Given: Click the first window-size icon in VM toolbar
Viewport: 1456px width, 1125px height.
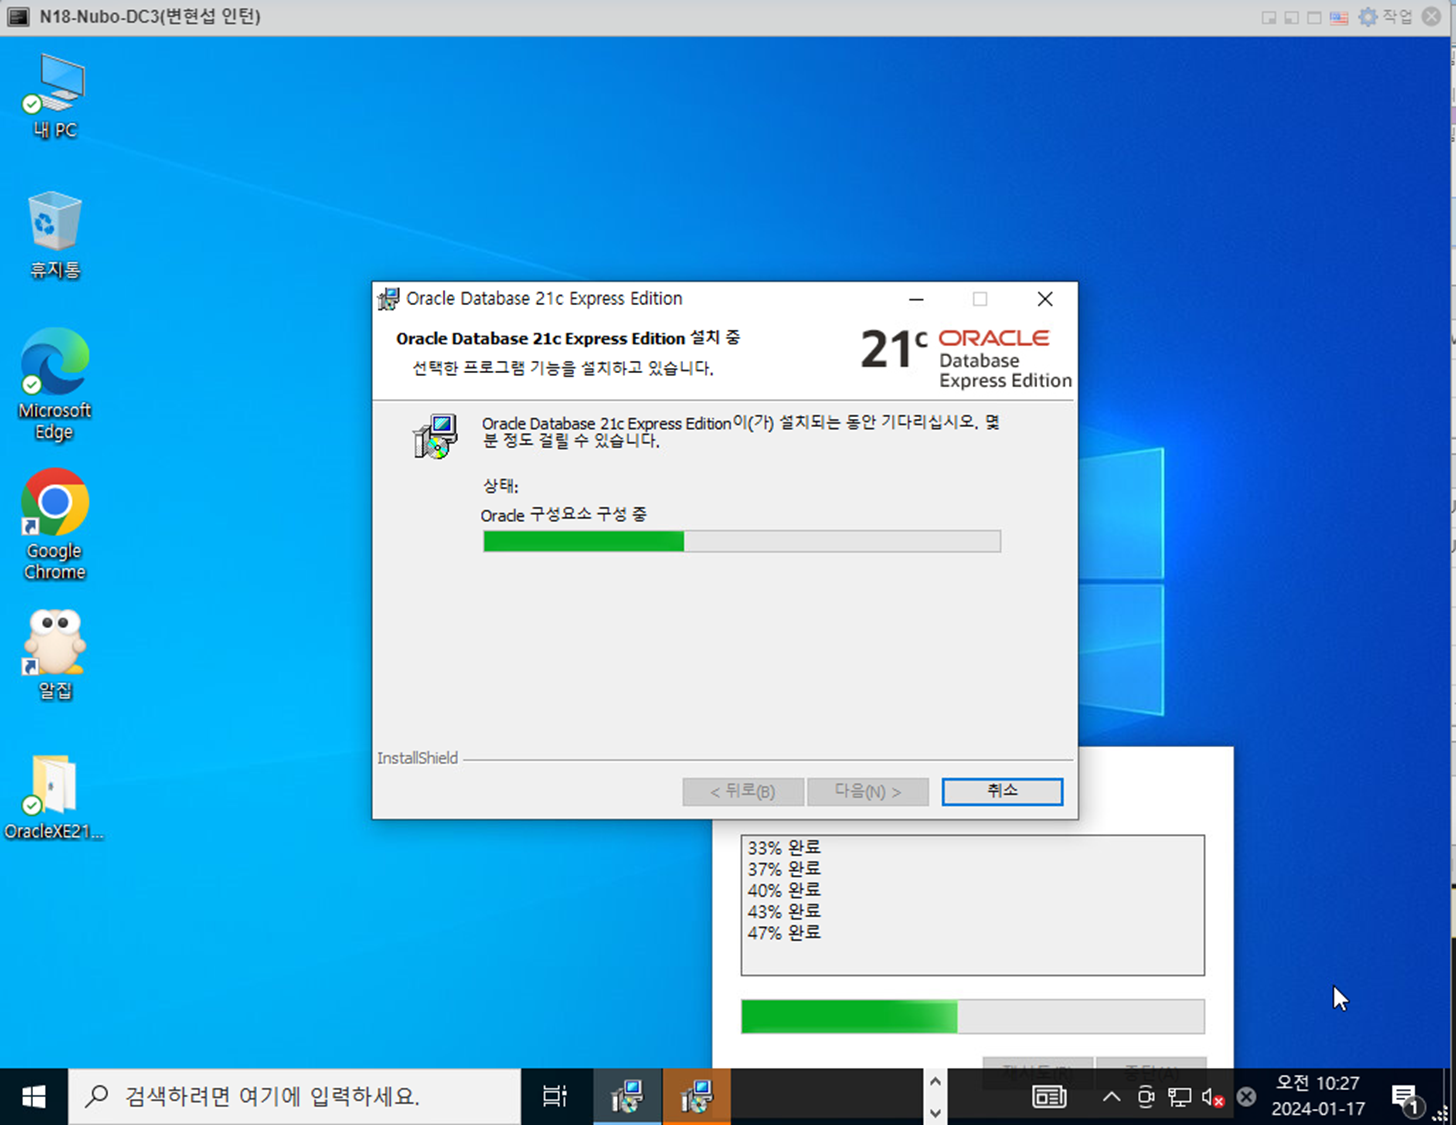Looking at the screenshot, I should coord(1269,18).
